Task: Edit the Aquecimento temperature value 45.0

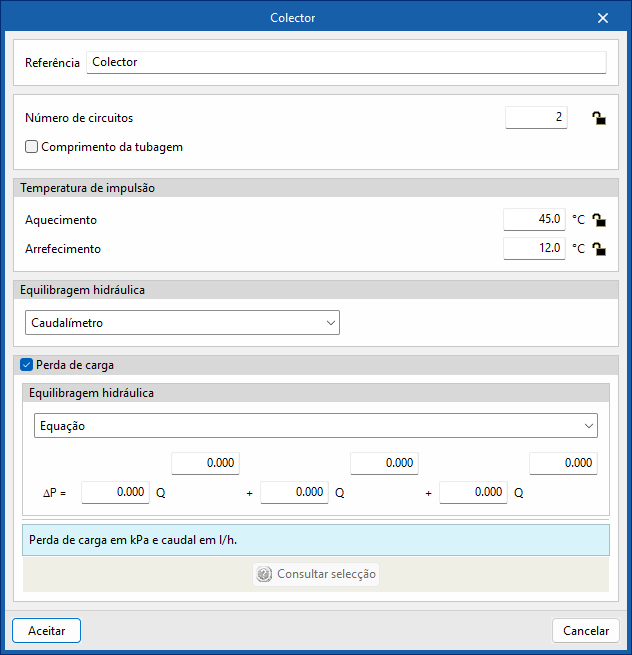Action: [x=534, y=219]
